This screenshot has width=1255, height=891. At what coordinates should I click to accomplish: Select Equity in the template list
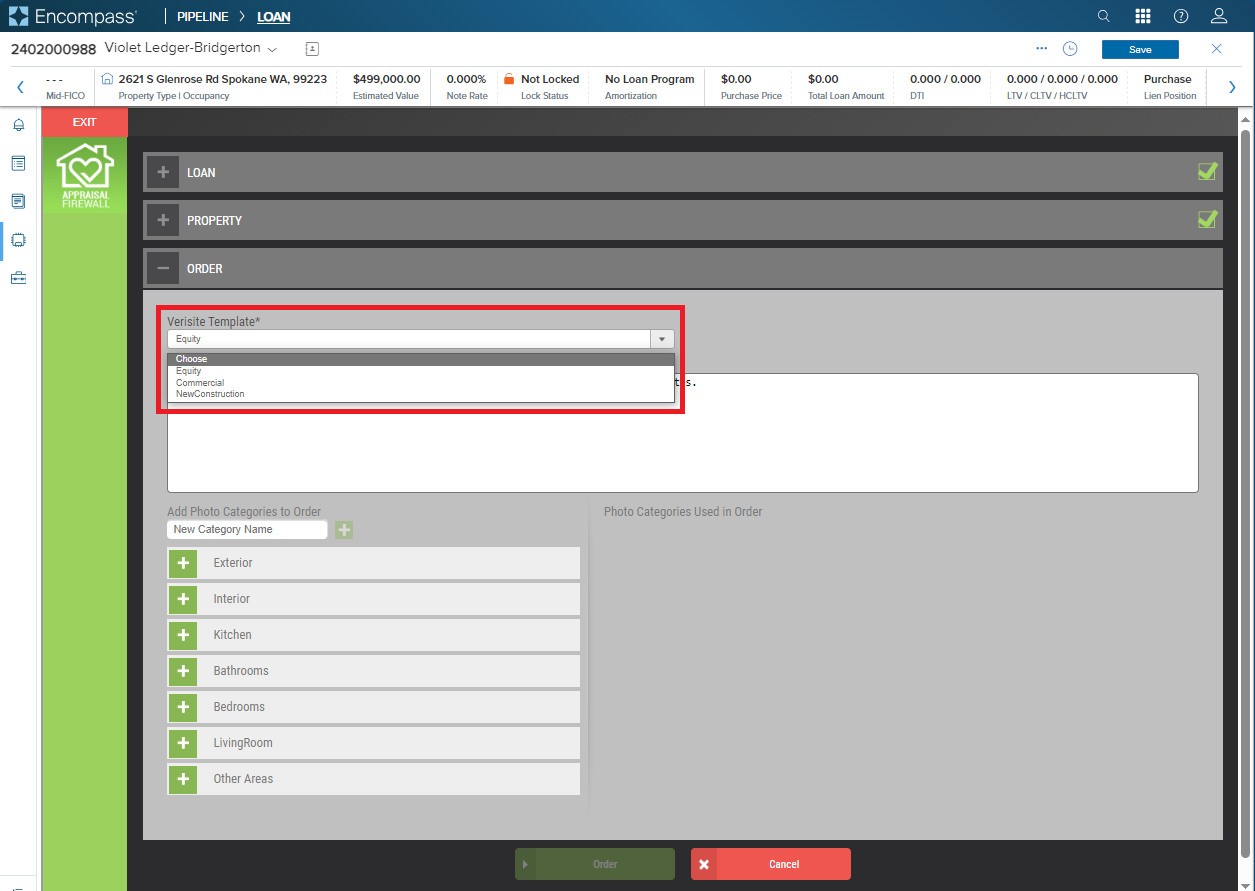[x=421, y=371]
